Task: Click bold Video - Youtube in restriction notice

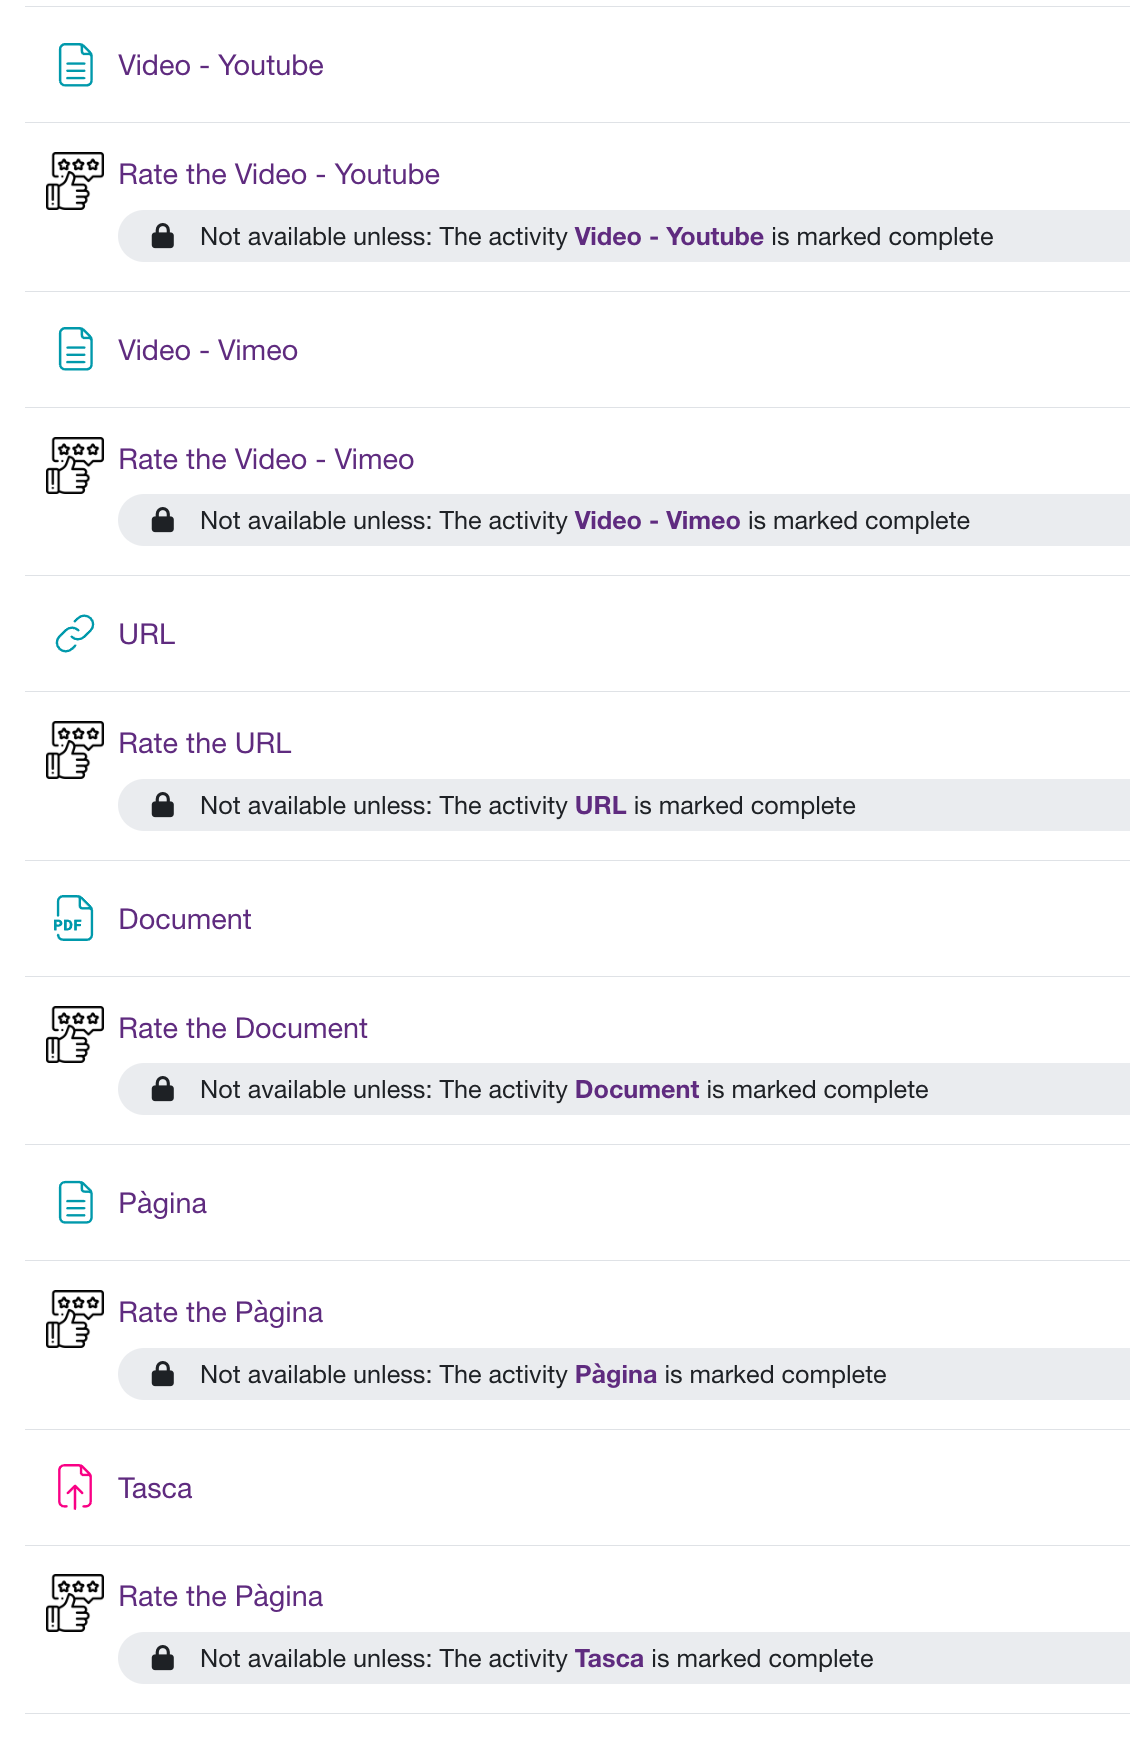Action: [668, 237]
